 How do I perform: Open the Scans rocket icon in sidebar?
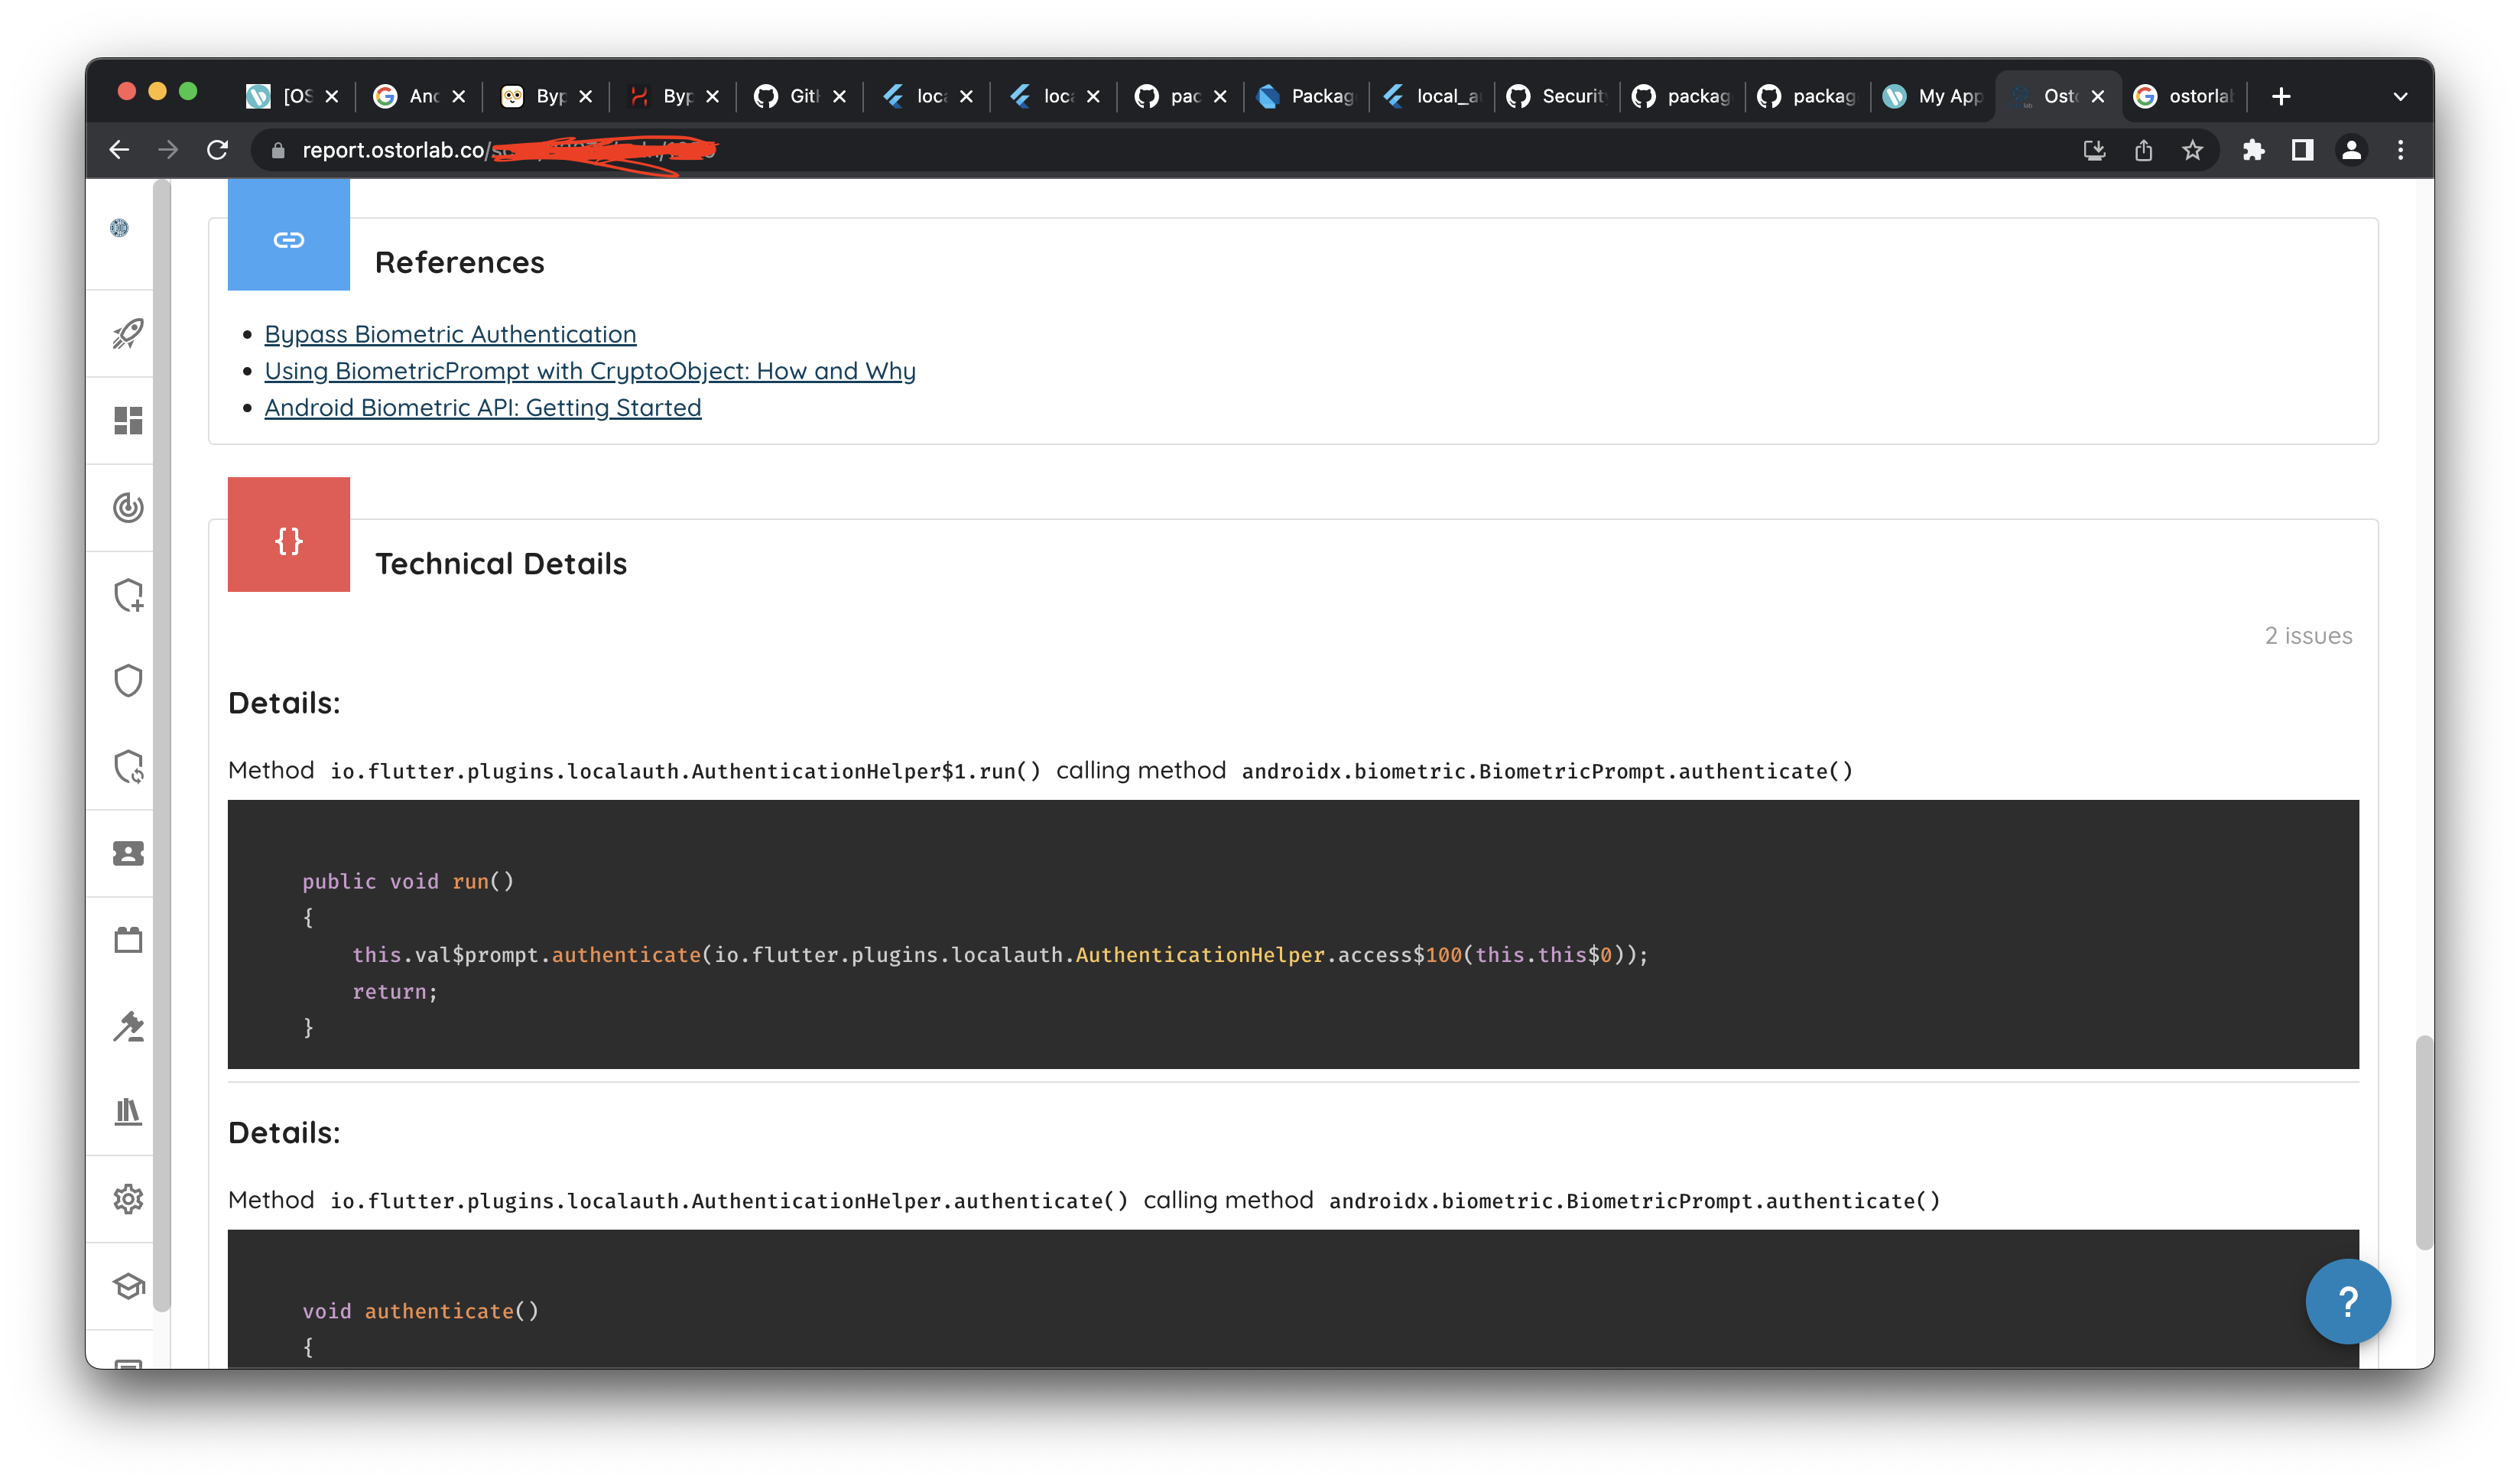128,334
